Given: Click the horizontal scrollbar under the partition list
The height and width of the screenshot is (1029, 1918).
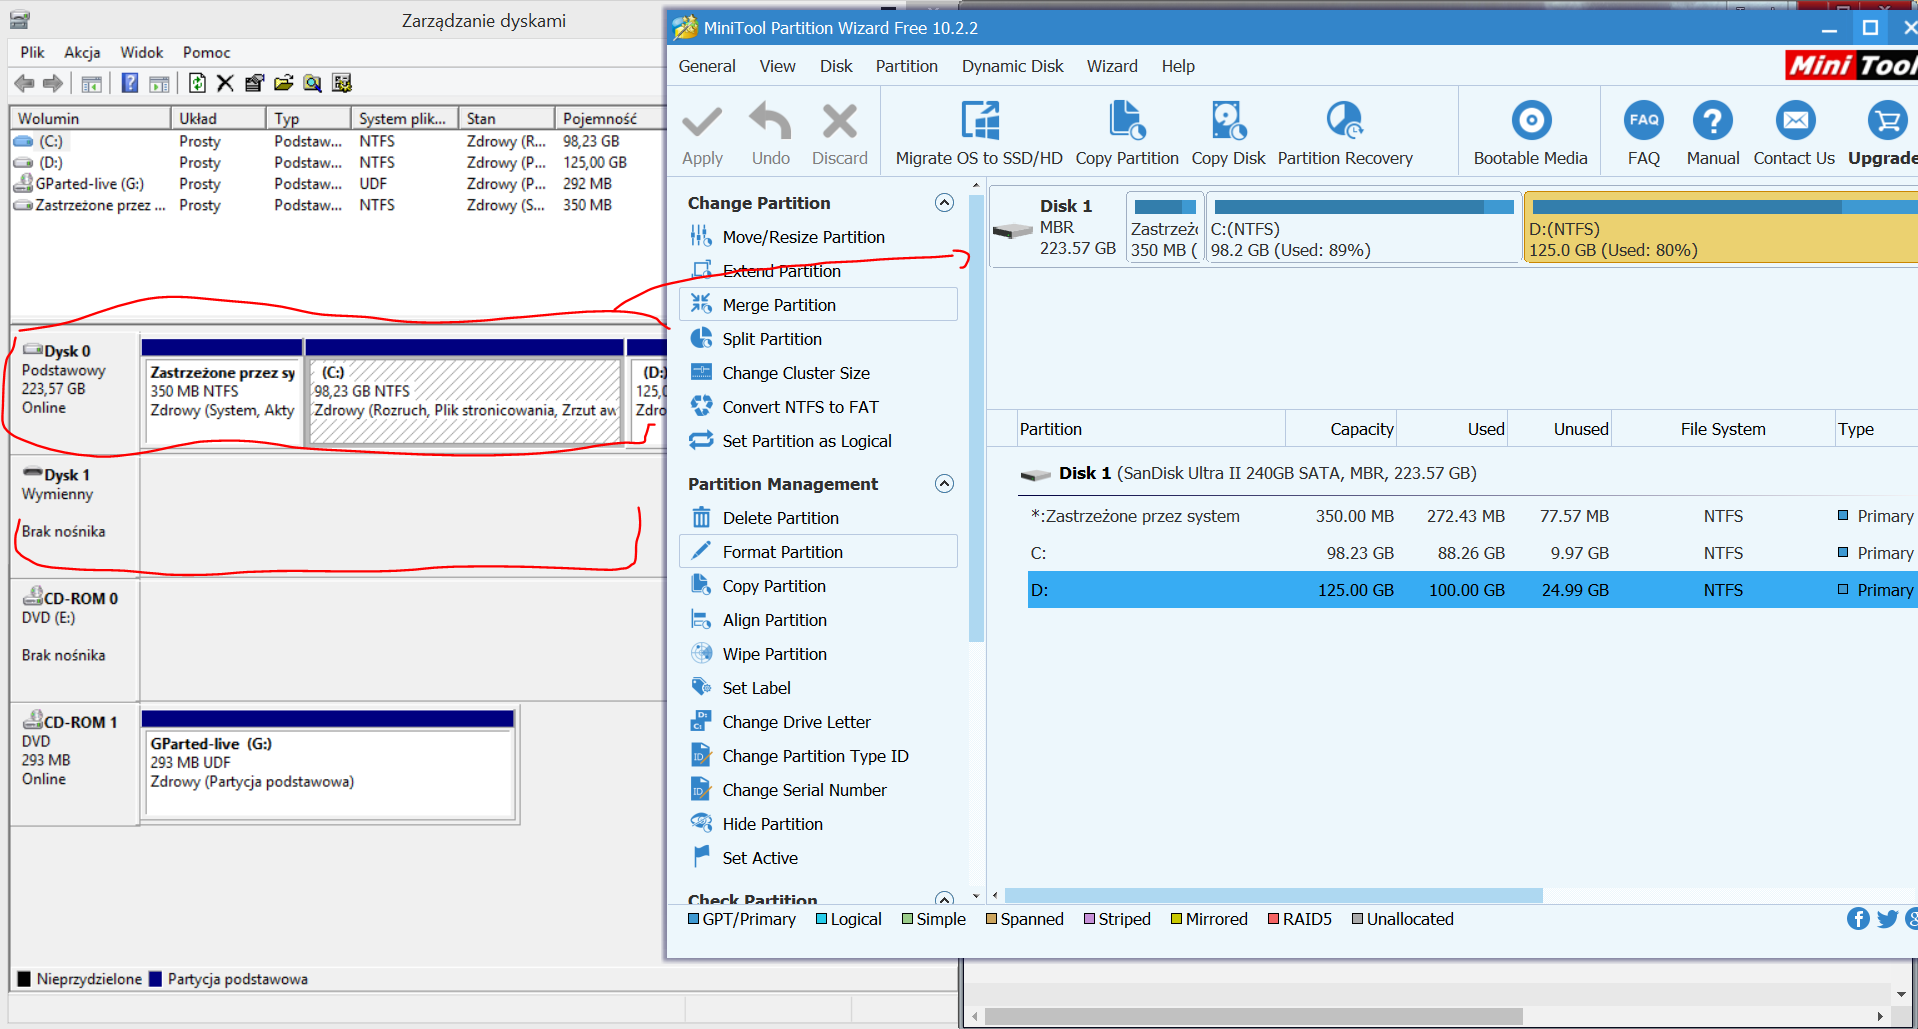Looking at the screenshot, I should 1273,896.
